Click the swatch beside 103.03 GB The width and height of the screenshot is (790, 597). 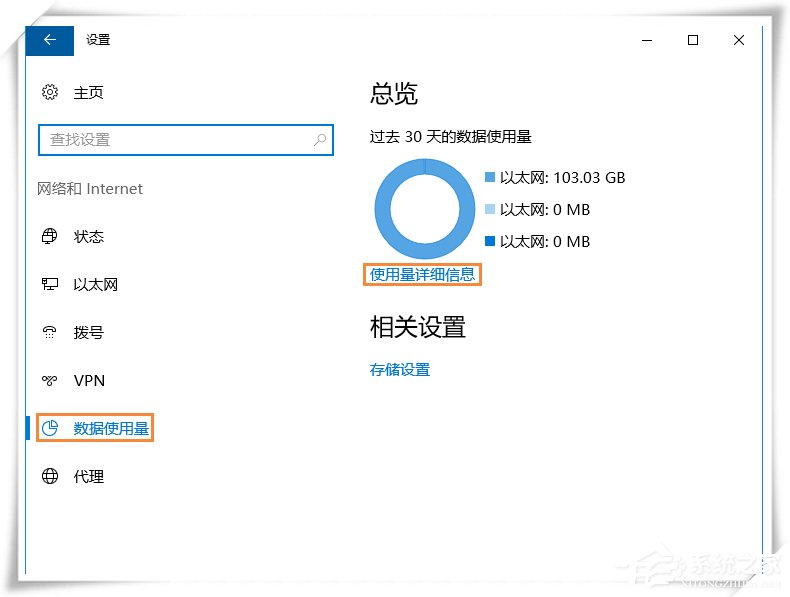[x=490, y=177]
